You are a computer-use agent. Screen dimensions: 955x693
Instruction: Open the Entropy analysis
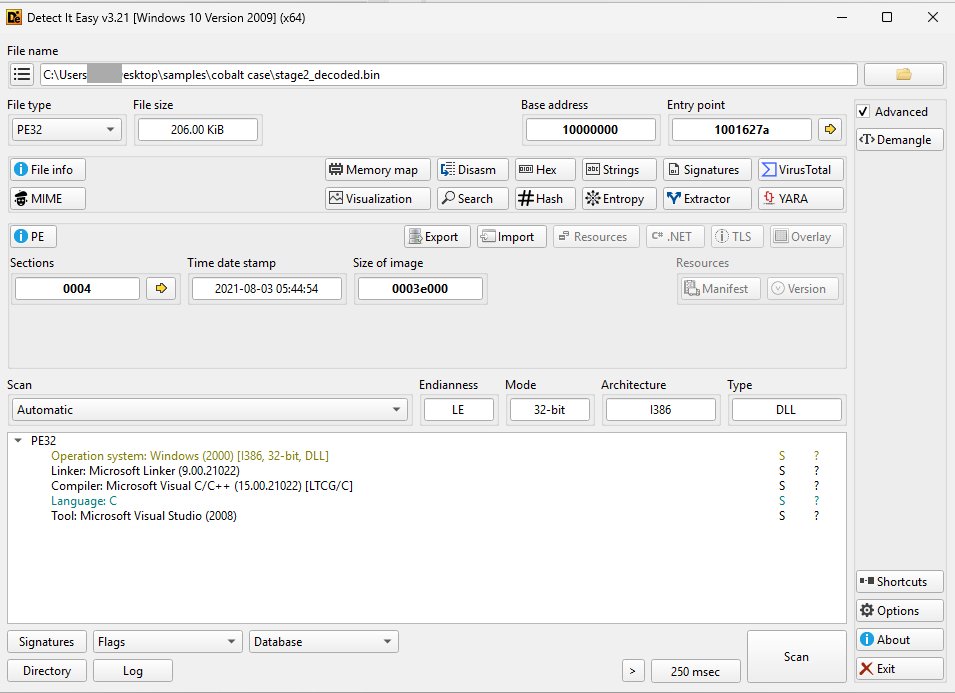[619, 199]
